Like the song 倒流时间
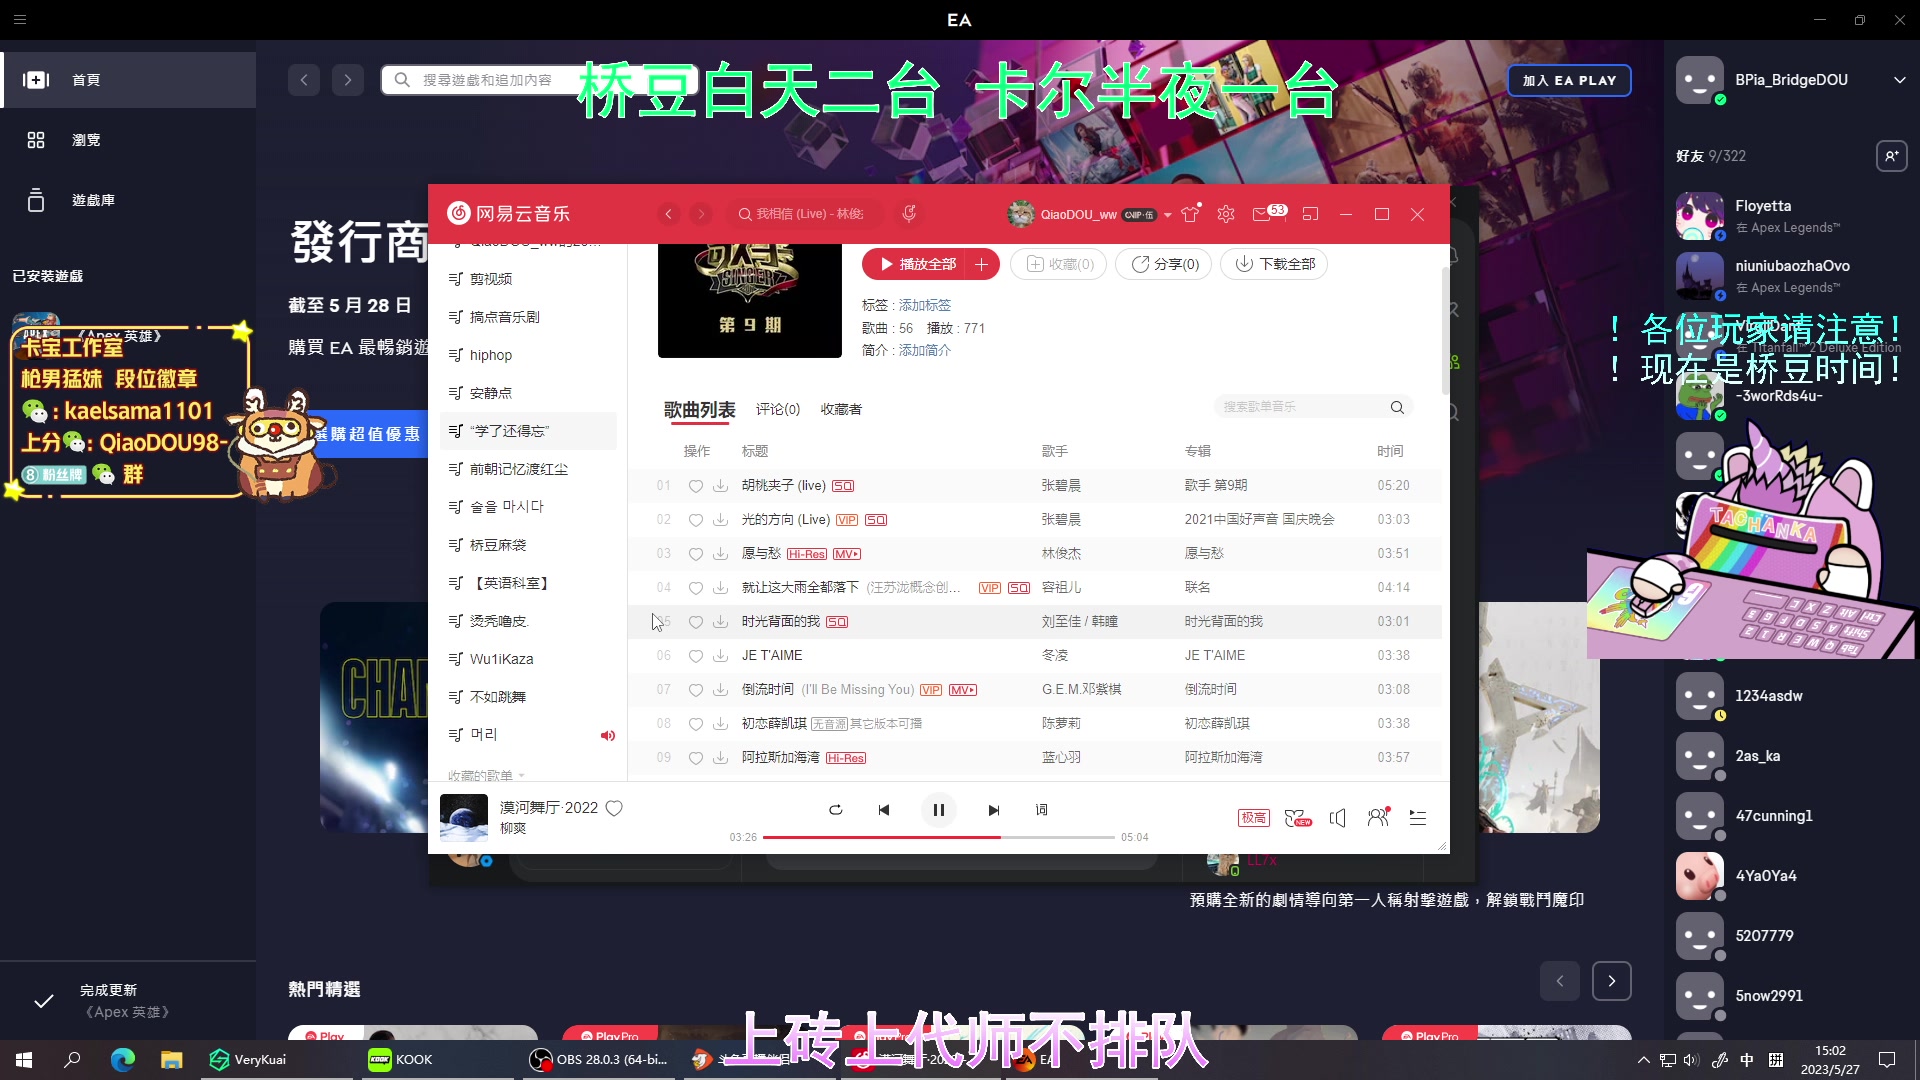 [695, 690]
